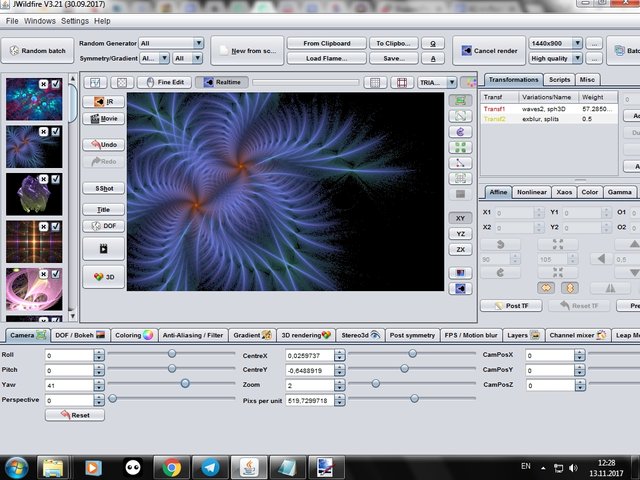The image size is (640, 480).
Task: Toggle checkbox on the first flame thumbnail
Action: point(56,85)
